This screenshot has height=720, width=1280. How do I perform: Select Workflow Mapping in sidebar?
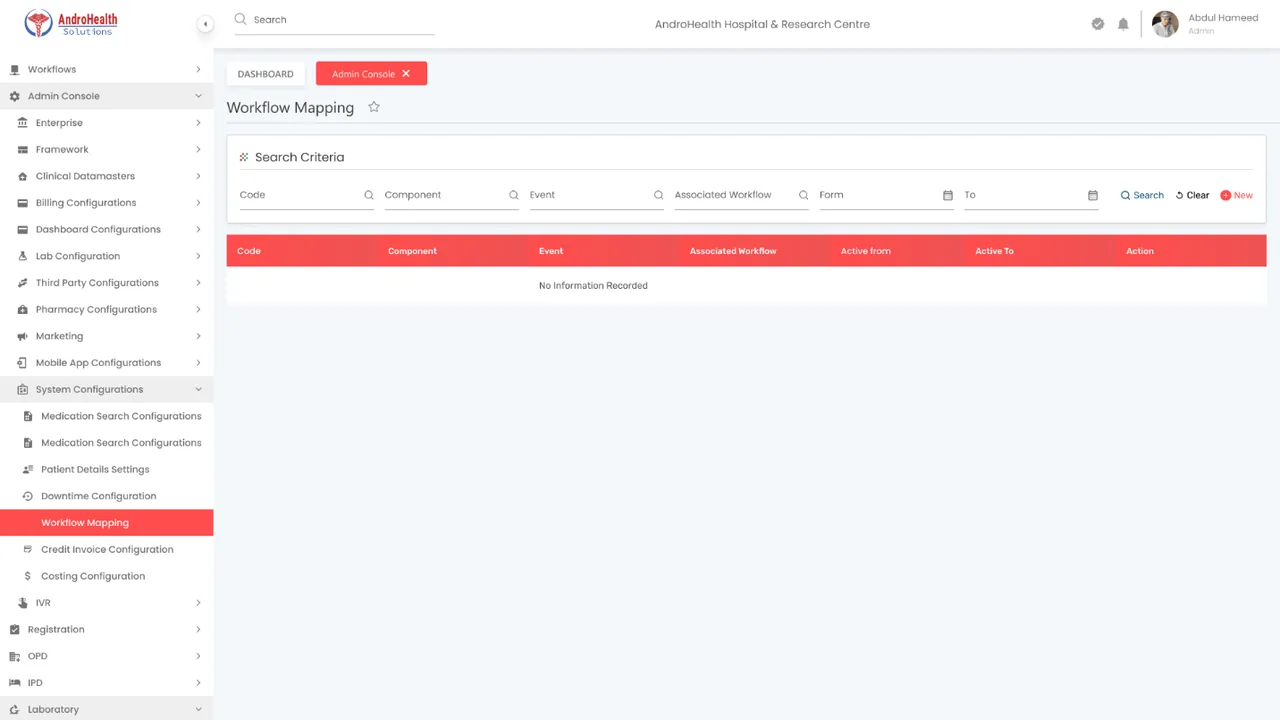tap(107, 523)
